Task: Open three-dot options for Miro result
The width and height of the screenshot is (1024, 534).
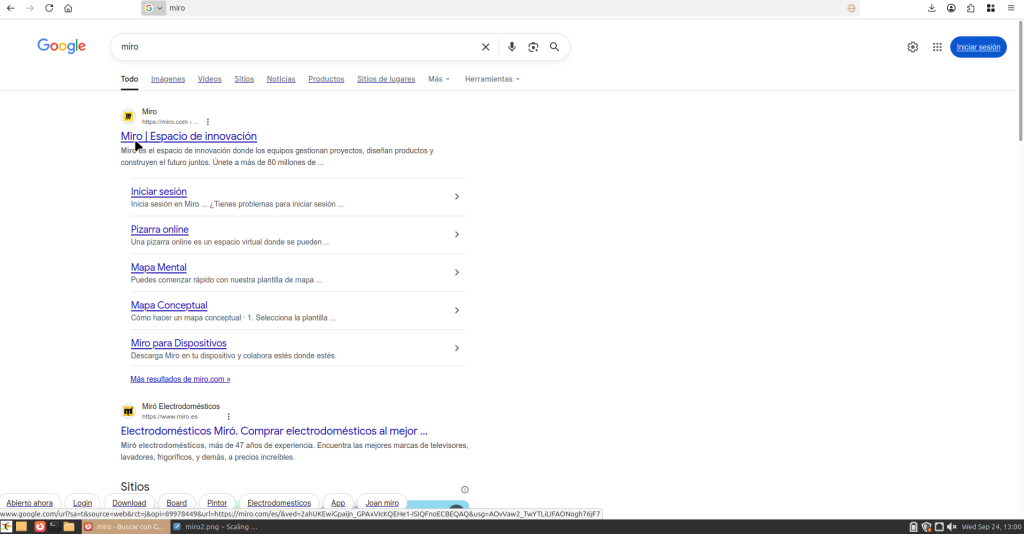Action: coord(208,122)
